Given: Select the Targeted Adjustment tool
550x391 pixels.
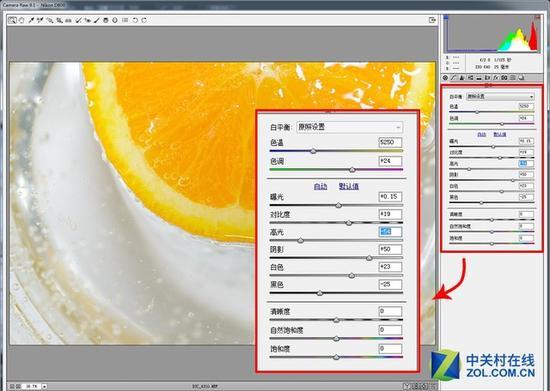Looking at the screenshot, I should [x=50, y=20].
